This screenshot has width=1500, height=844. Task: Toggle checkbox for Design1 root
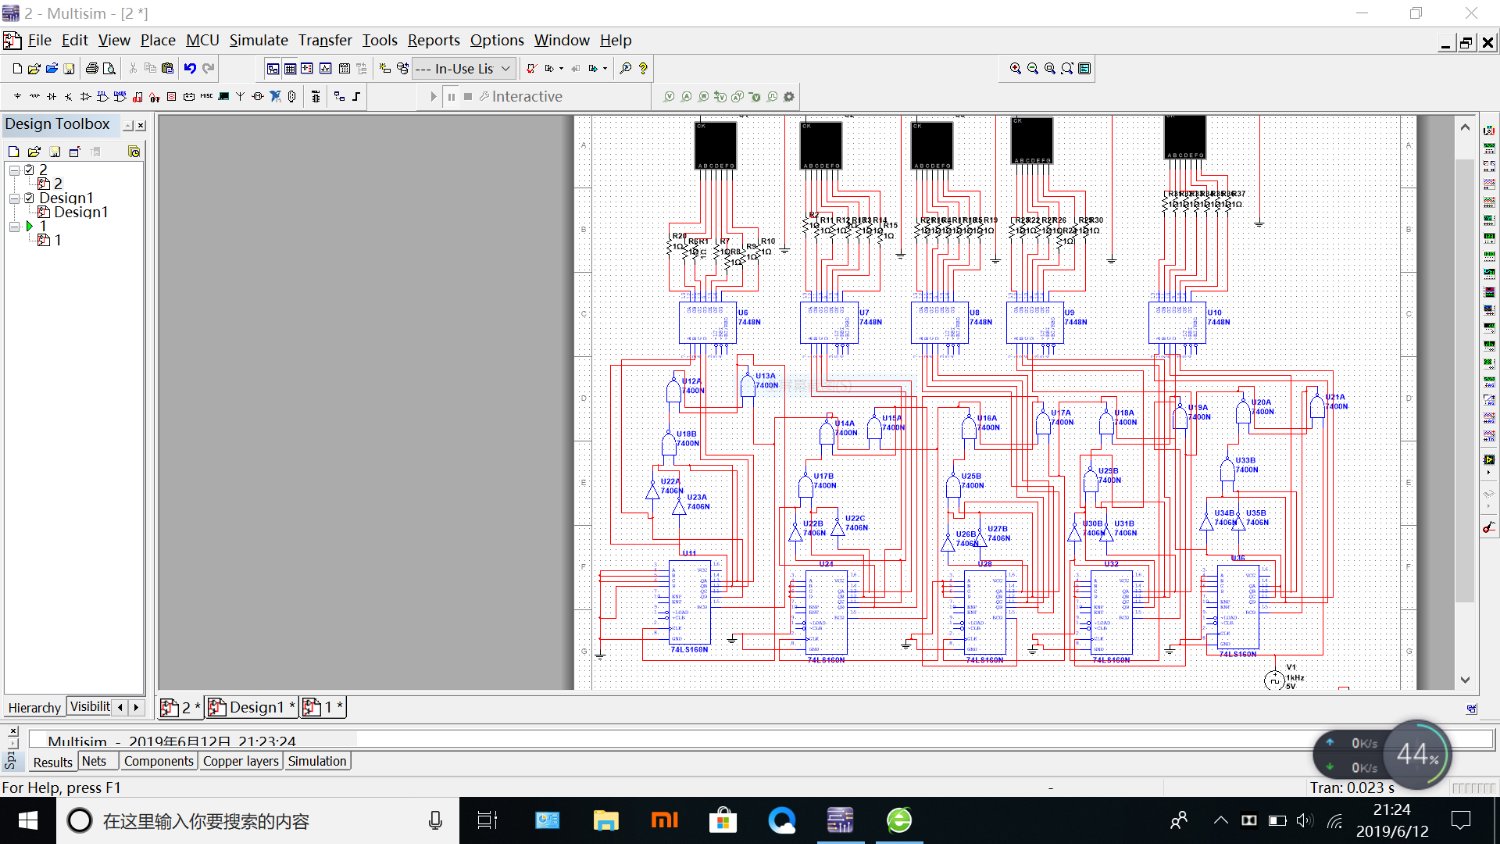(x=29, y=198)
